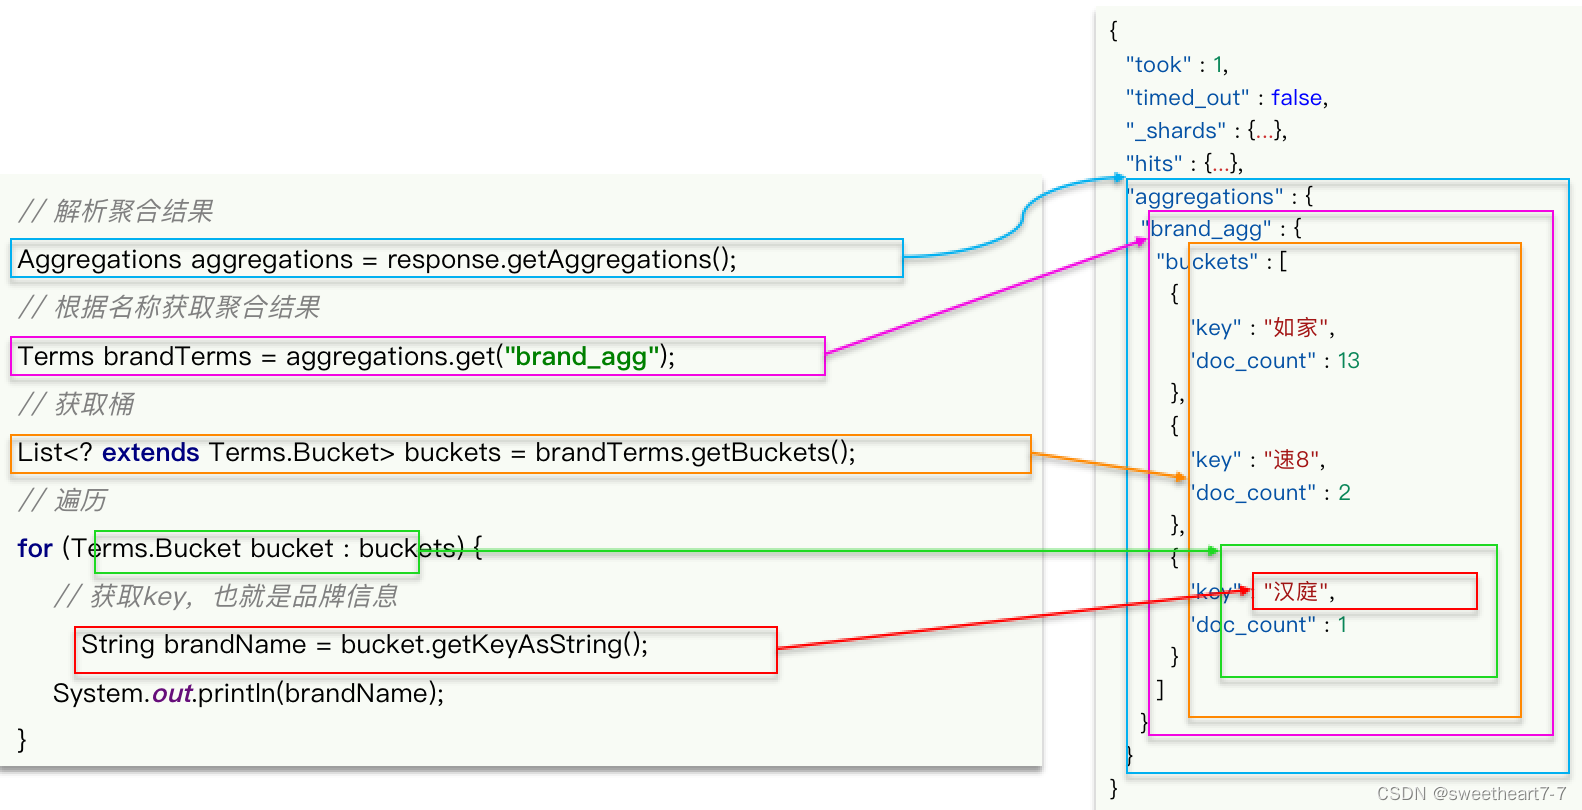Click the line 'List<? extends Terms.Bucket> buckets = brandTerms.getBuckets();'
The width and height of the screenshot is (1582, 810).
[436, 453]
